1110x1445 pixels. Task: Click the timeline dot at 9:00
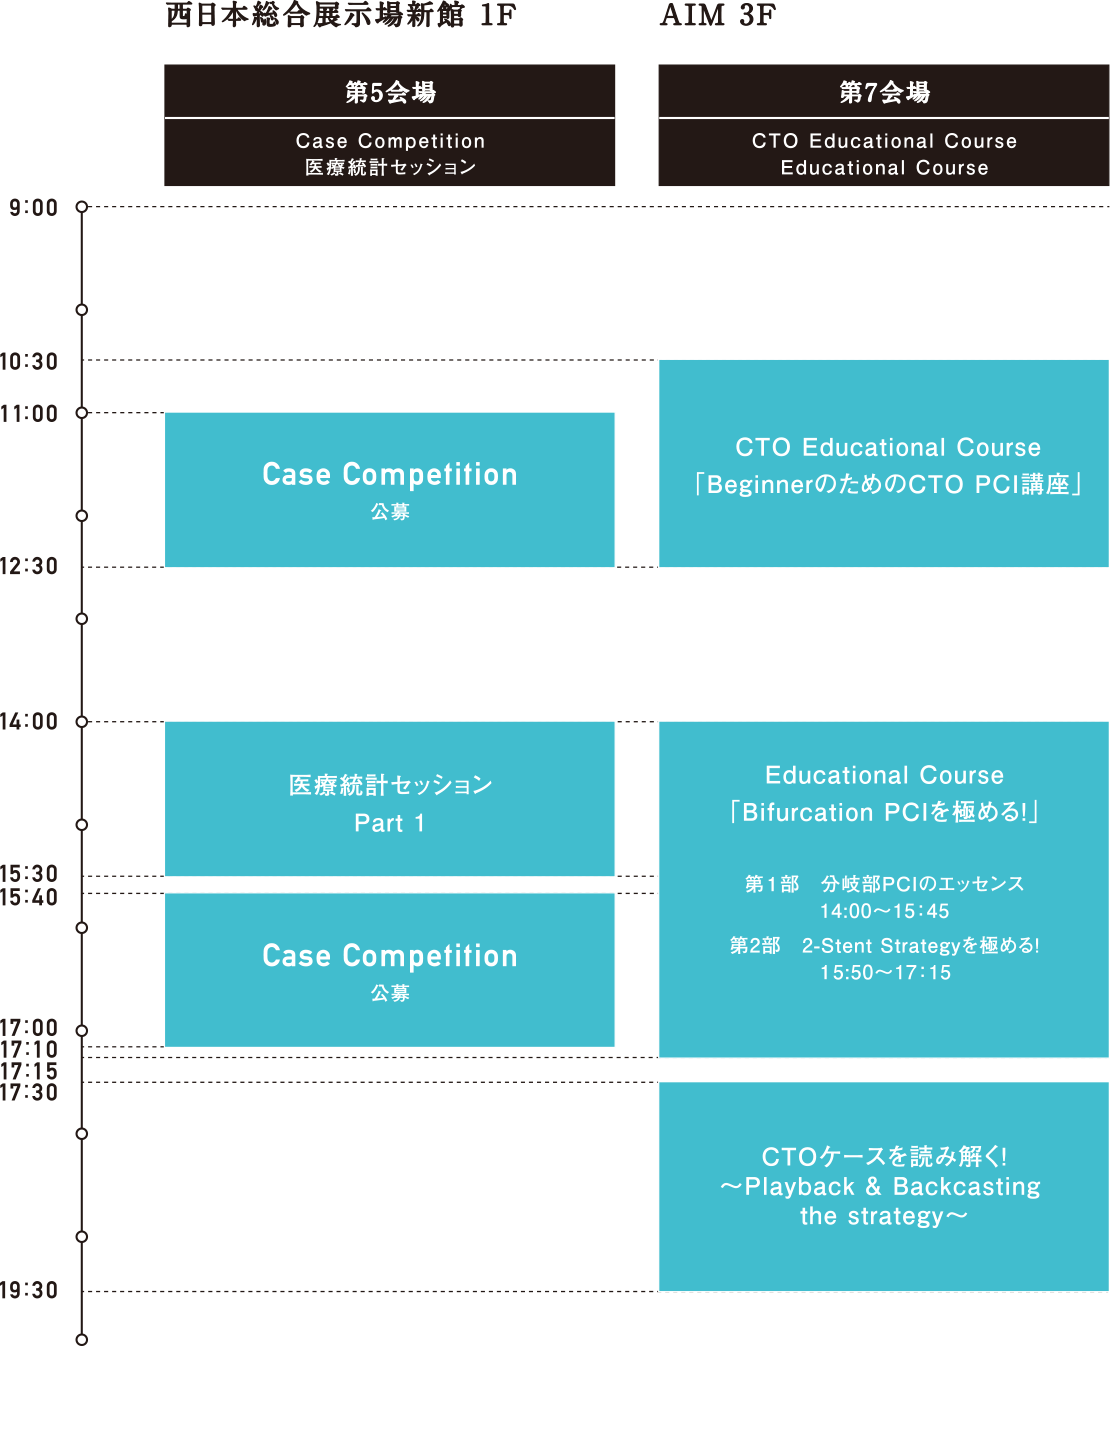click(82, 207)
